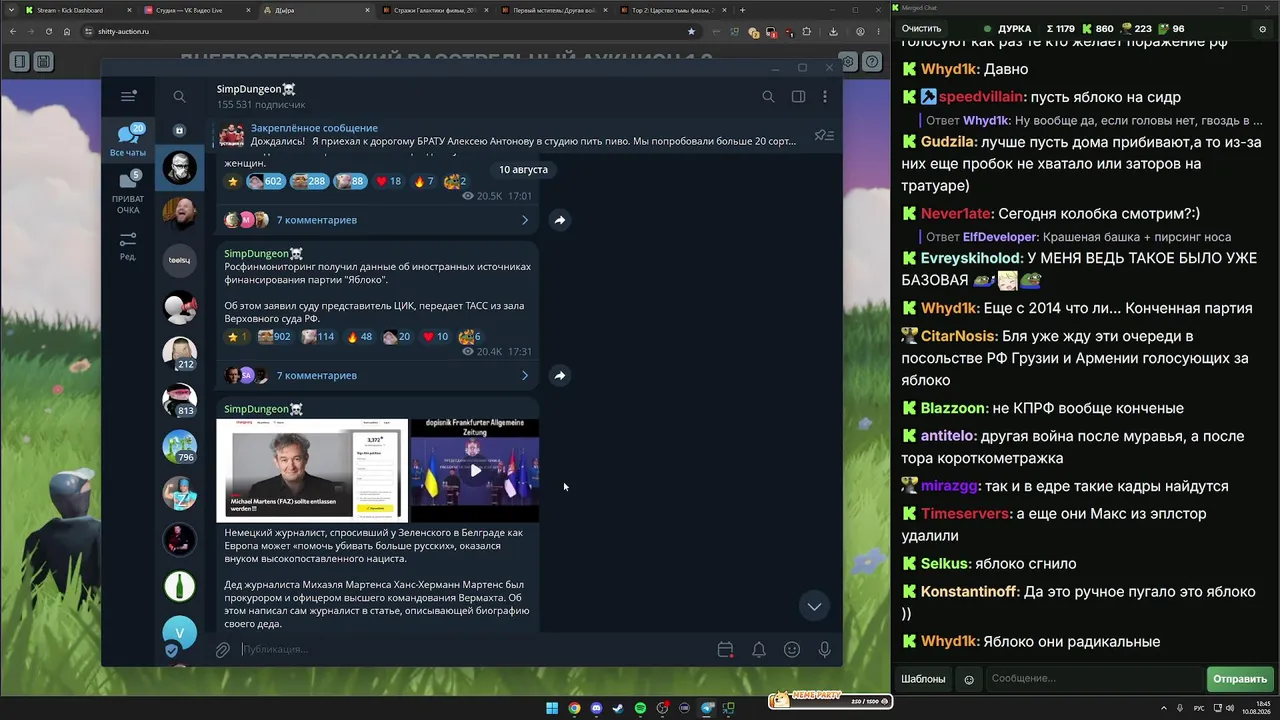Toggle silent broadcast bell icon
1280x720 pixels.
click(759, 650)
